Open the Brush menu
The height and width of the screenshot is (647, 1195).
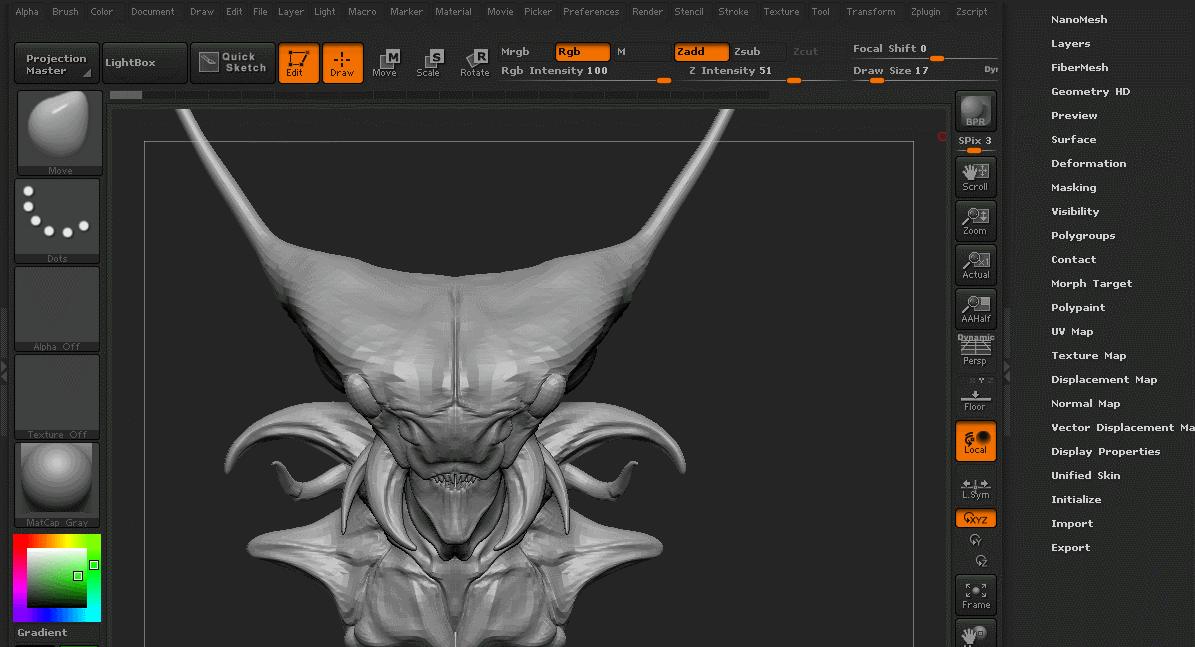click(x=65, y=11)
